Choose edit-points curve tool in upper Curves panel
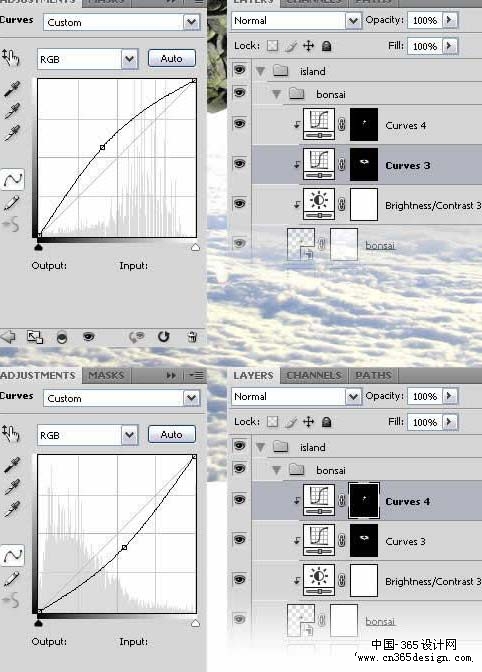482x672 pixels. [12, 180]
